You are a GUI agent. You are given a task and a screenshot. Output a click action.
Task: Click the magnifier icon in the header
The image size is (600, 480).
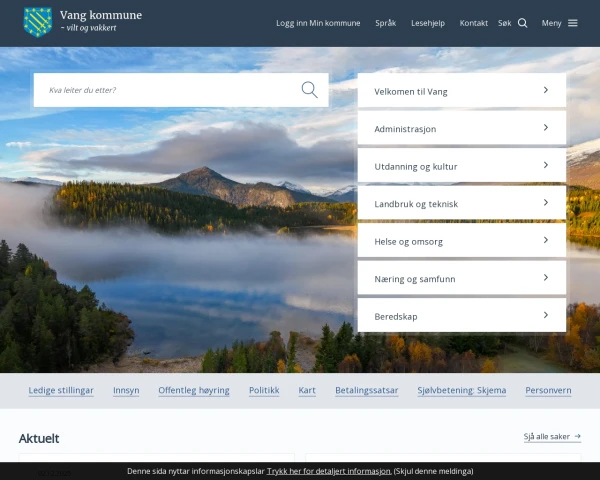click(x=523, y=23)
